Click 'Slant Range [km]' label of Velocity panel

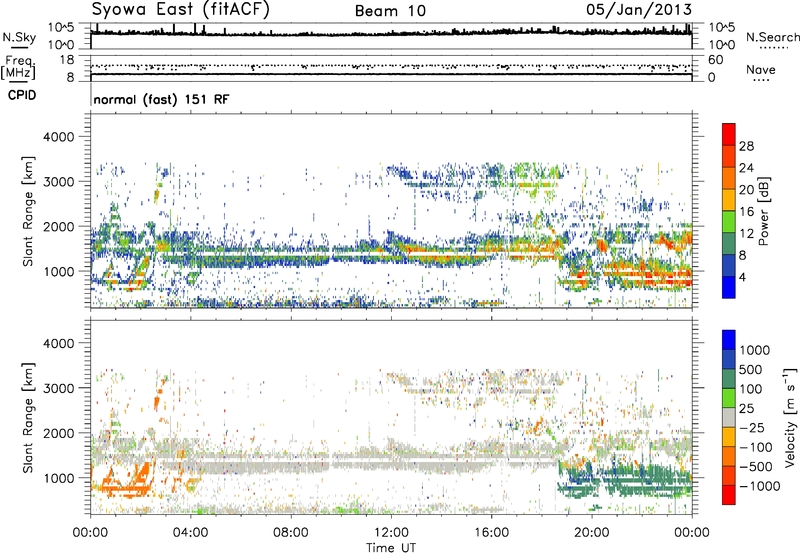tap(28, 418)
